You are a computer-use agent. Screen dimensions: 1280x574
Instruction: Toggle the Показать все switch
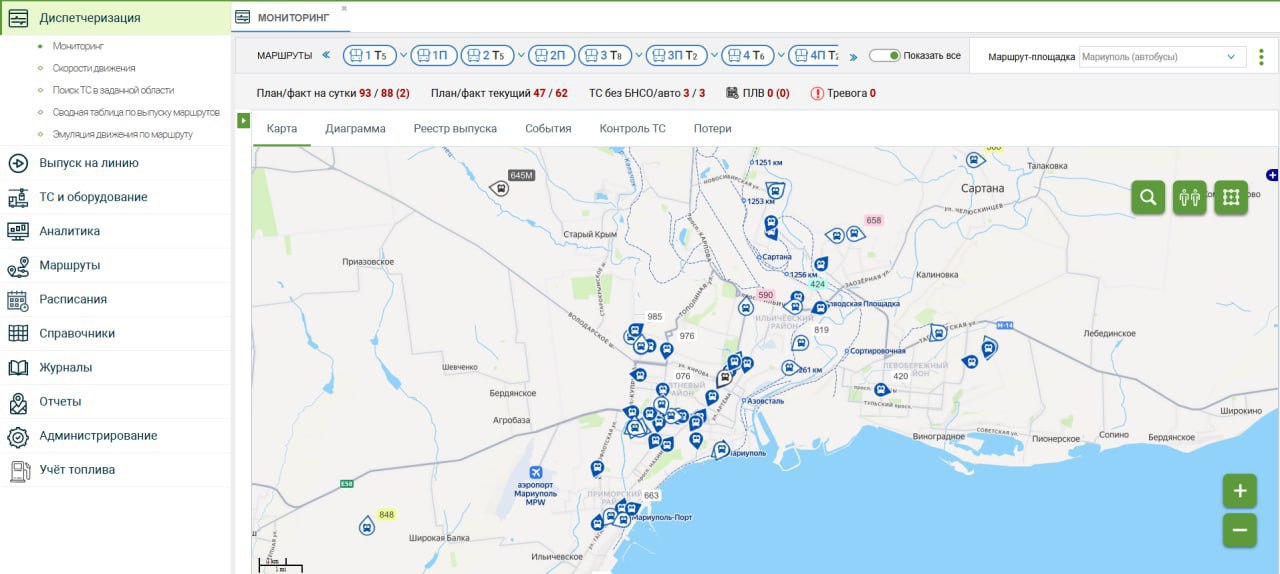coord(884,56)
